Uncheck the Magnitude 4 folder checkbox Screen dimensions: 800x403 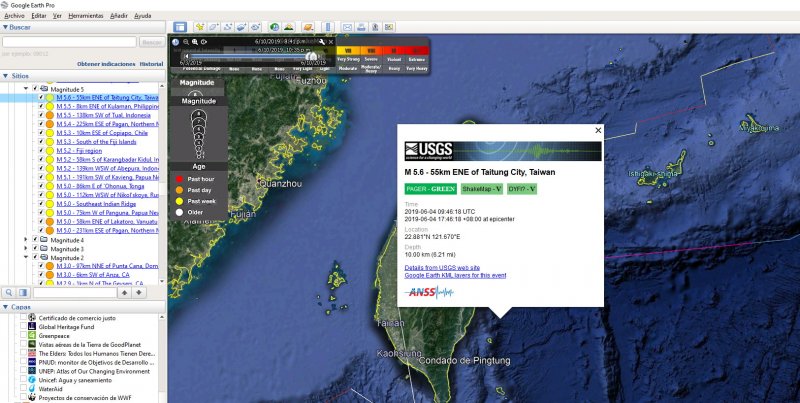click(35, 240)
